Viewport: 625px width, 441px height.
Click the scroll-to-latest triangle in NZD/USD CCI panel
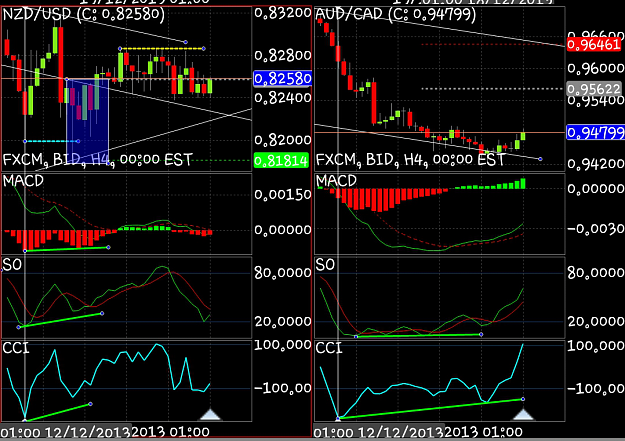210,414
